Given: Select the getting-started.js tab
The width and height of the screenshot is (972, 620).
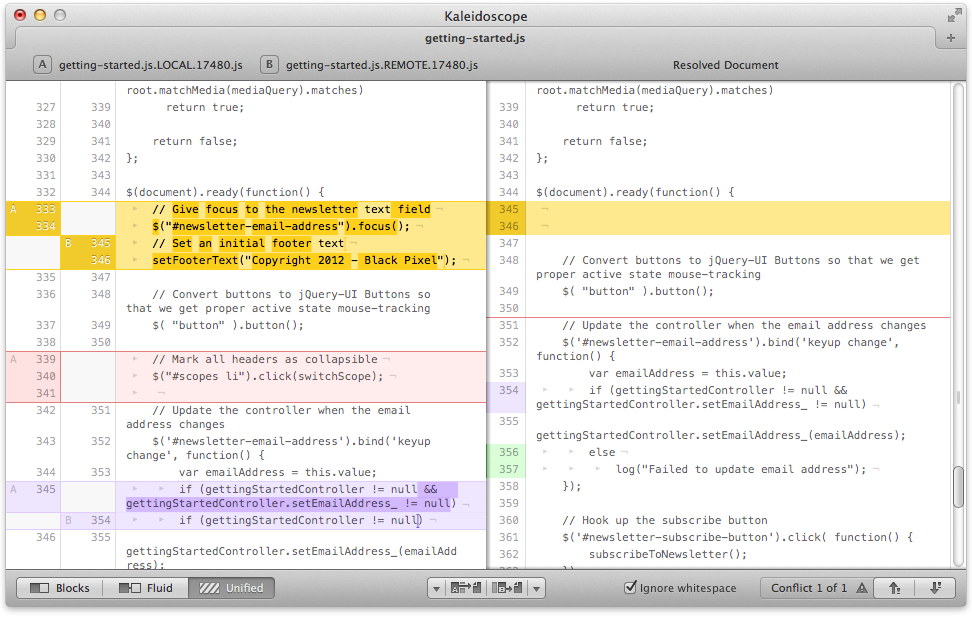Looking at the screenshot, I should [x=475, y=38].
